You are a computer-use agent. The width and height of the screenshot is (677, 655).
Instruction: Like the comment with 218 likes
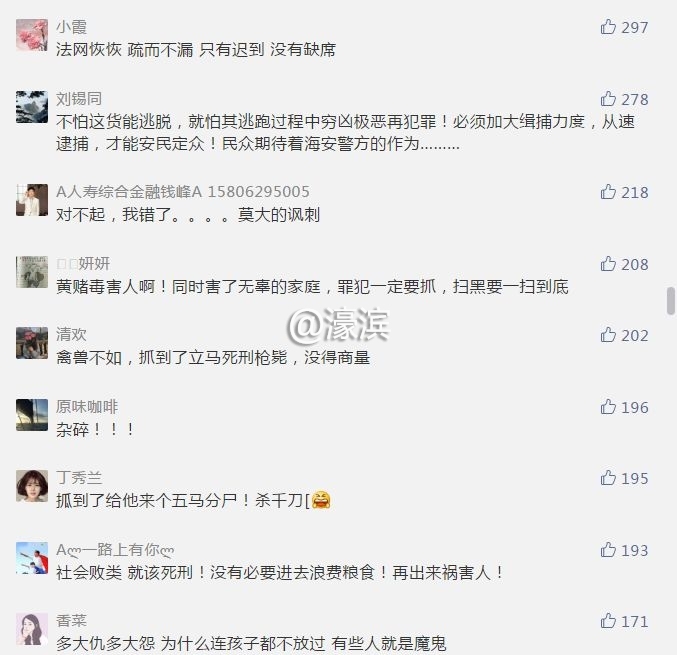(x=608, y=192)
